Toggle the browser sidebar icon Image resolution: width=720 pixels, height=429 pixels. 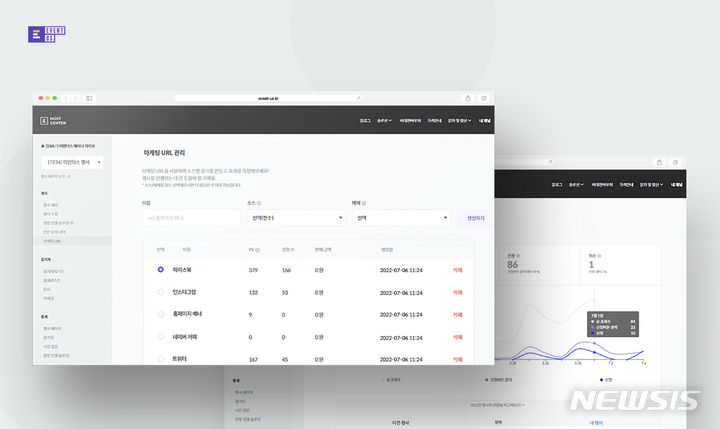tap(89, 98)
